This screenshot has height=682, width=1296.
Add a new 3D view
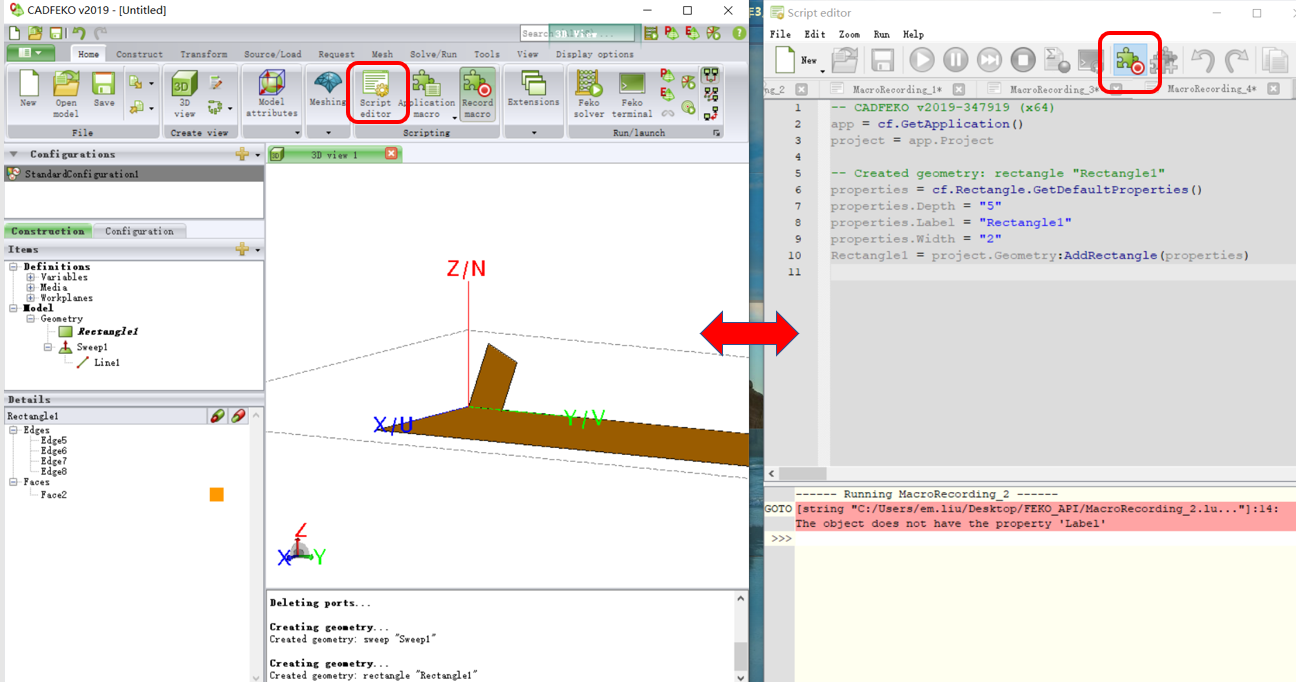[185, 94]
